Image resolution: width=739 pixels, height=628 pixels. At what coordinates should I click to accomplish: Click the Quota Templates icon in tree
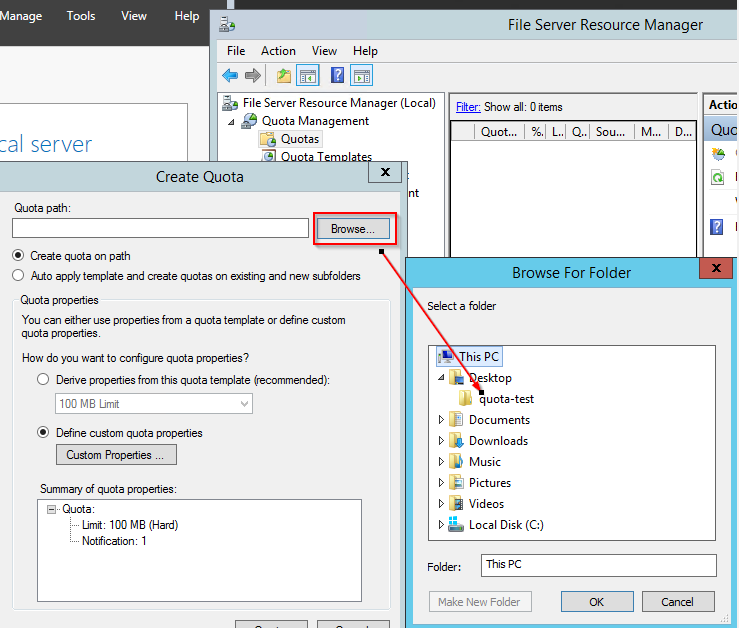pos(269,157)
